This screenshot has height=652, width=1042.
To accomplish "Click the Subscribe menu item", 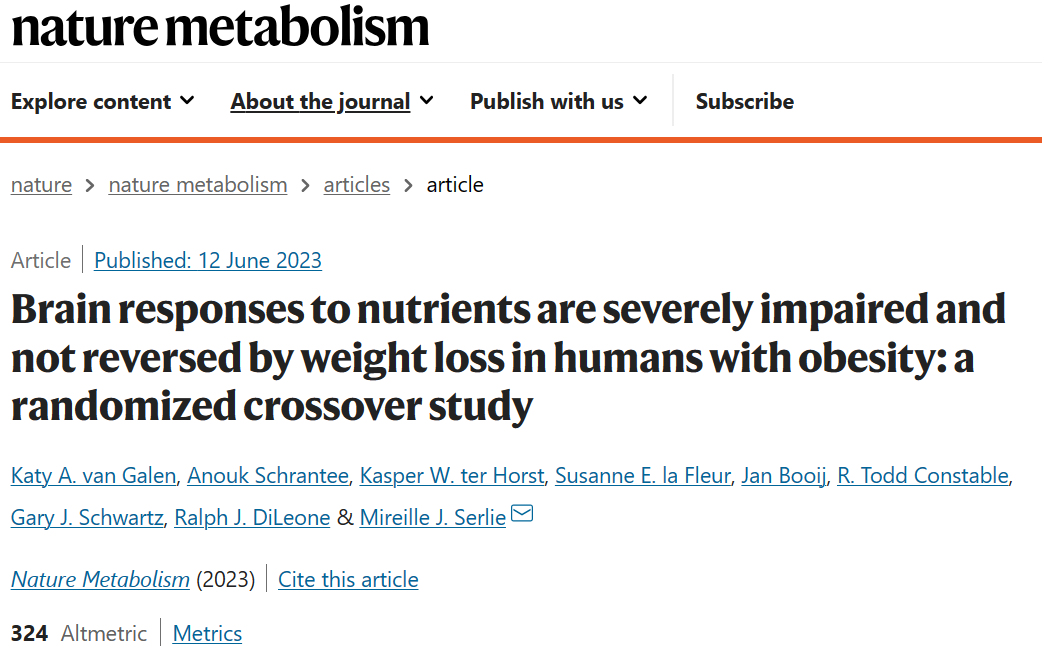I will [x=744, y=101].
